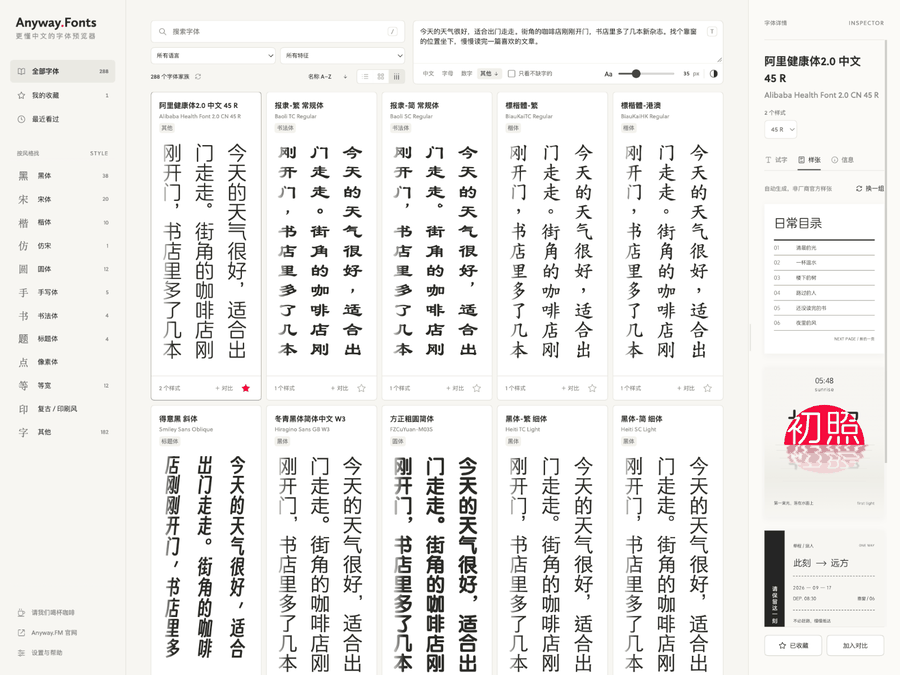The height and width of the screenshot is (675, 900).
Task: Select the 方正粗圆简体 font card
Action: click(x=437, y=540)
